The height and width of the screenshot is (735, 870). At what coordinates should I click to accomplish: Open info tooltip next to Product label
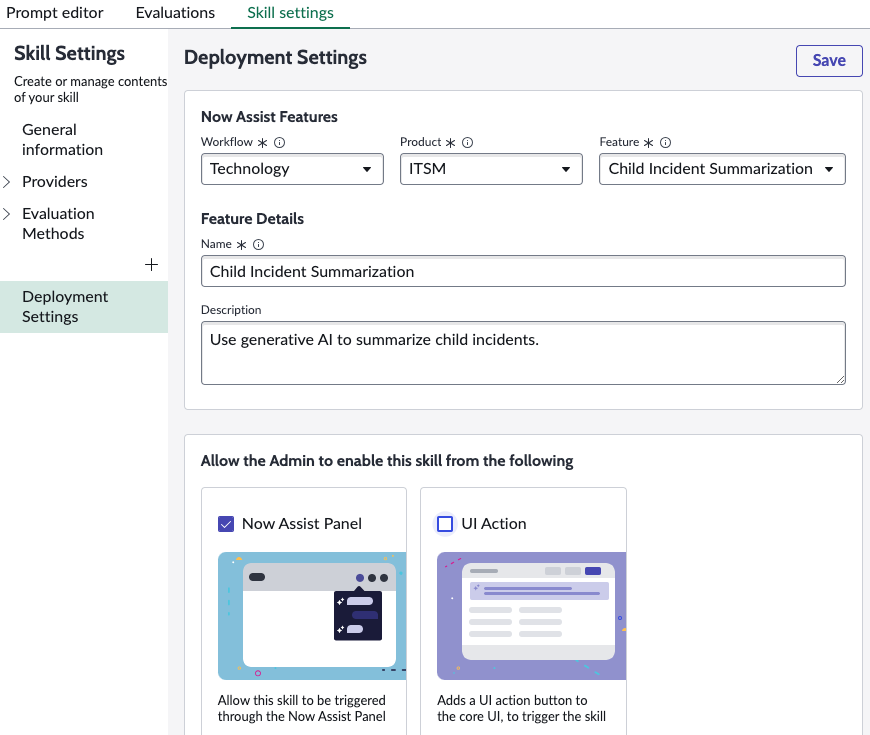(x=468, y=143)
